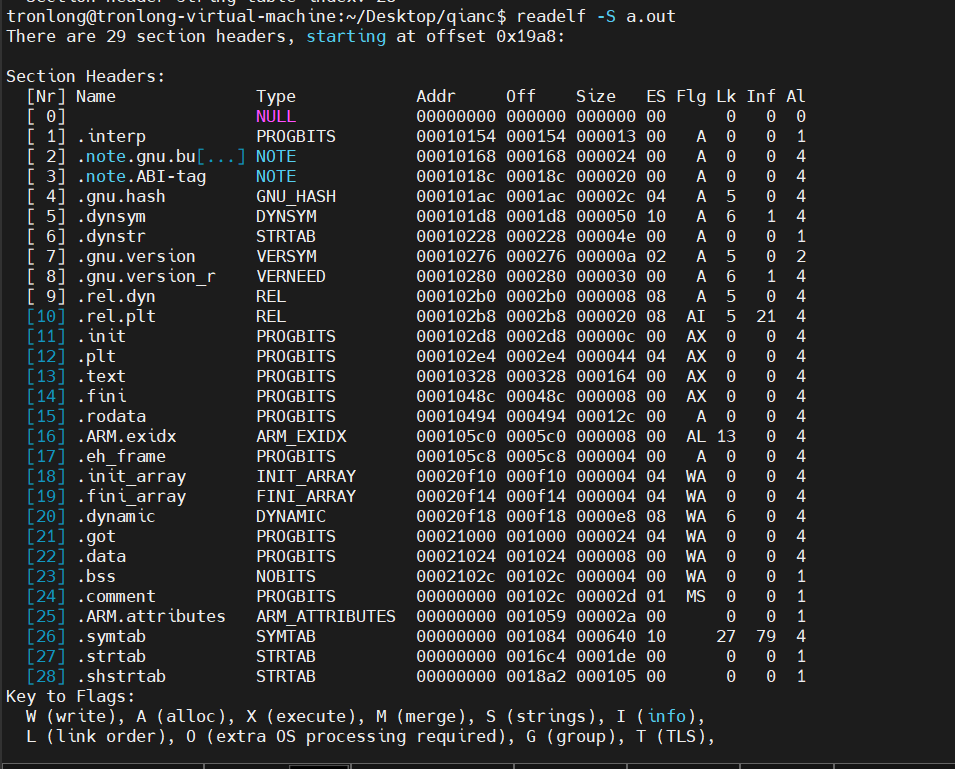Select the .interp section name
Screen dimensions: 955x769
coord(111,136)
